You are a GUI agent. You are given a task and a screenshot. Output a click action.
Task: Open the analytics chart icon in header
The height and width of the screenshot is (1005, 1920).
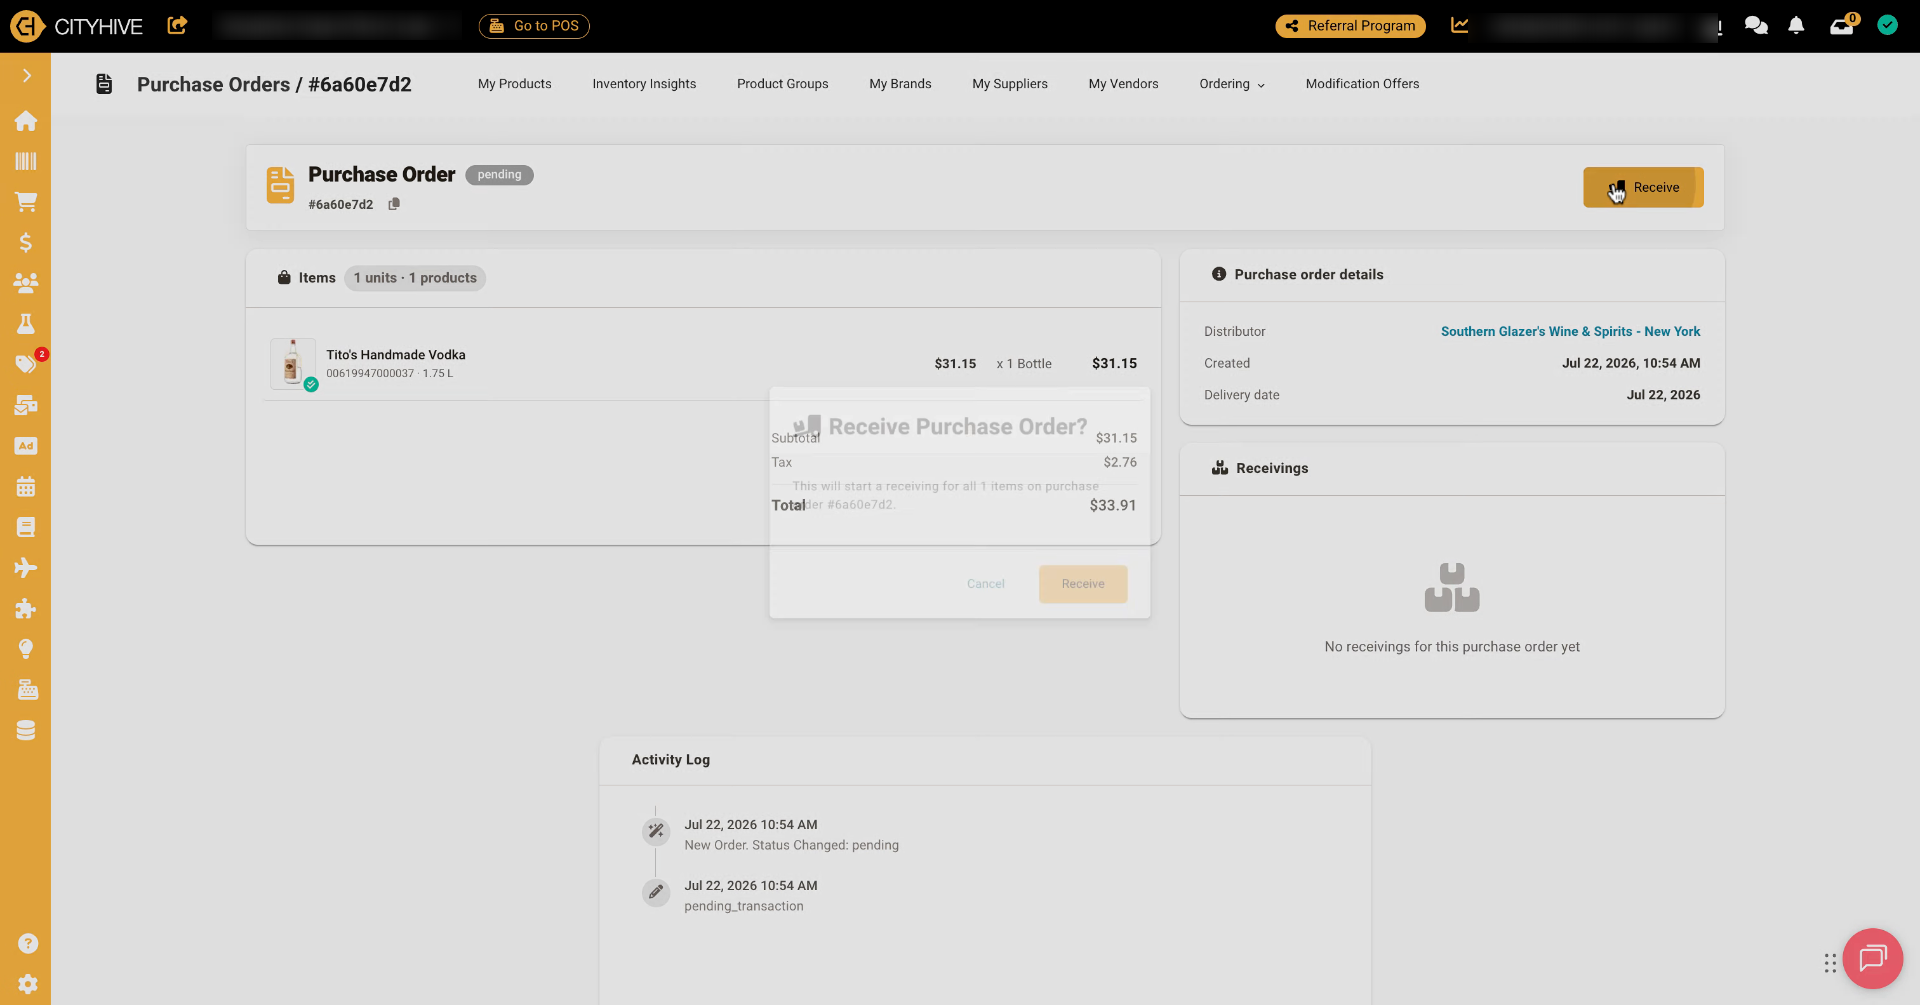click(x=1460, y=26)
